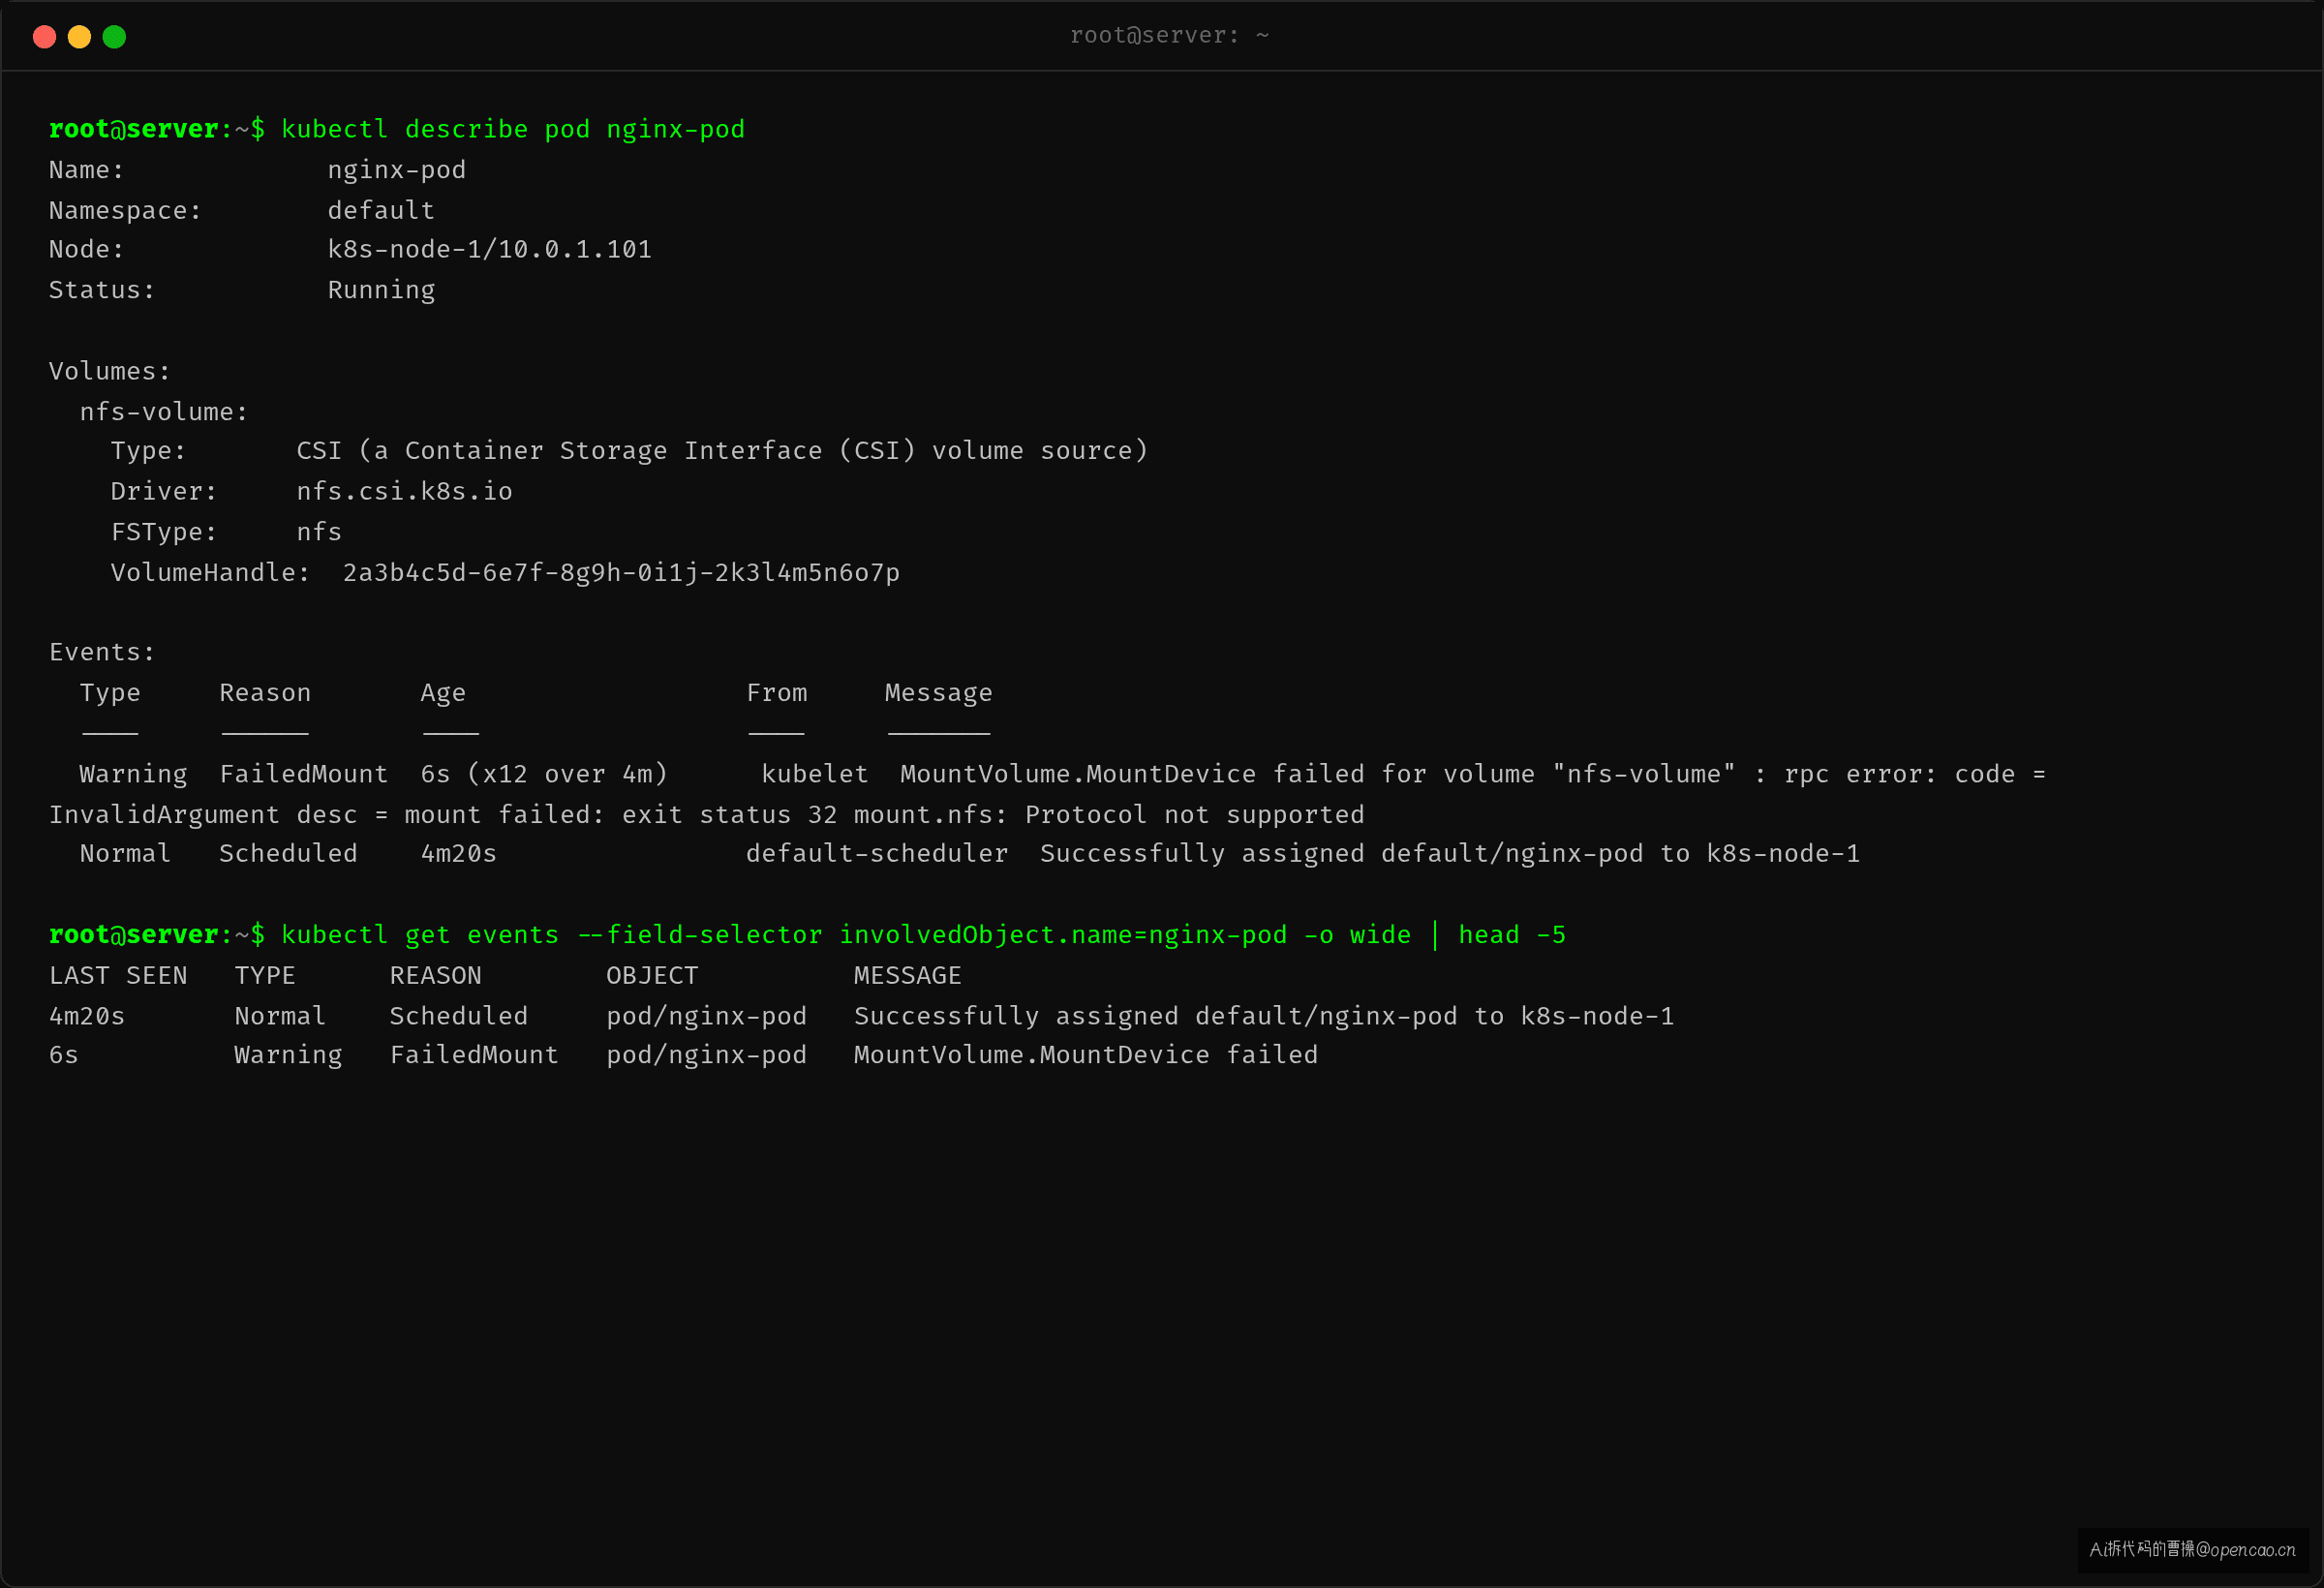Click the 'FailedMount' reason in describe output
2324x1588 pixels.
click(x=304, y=774)
